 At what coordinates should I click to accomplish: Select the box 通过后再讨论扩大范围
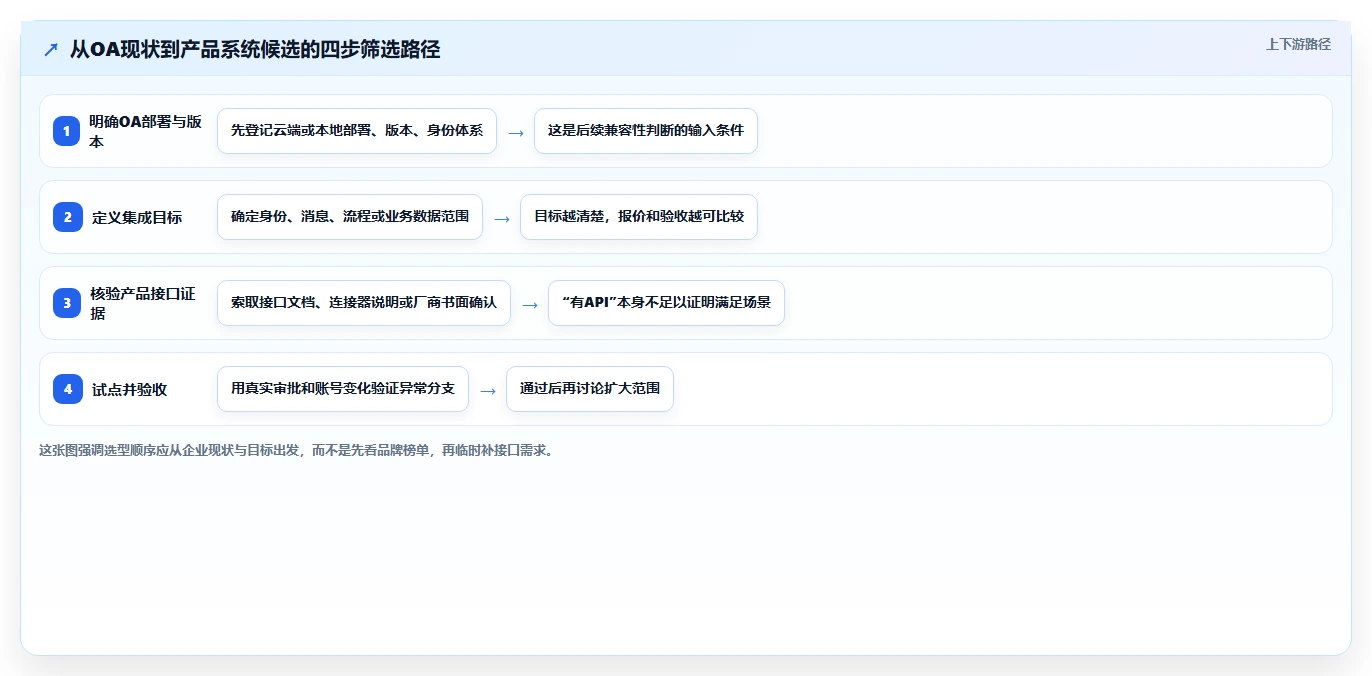(590, 389)
